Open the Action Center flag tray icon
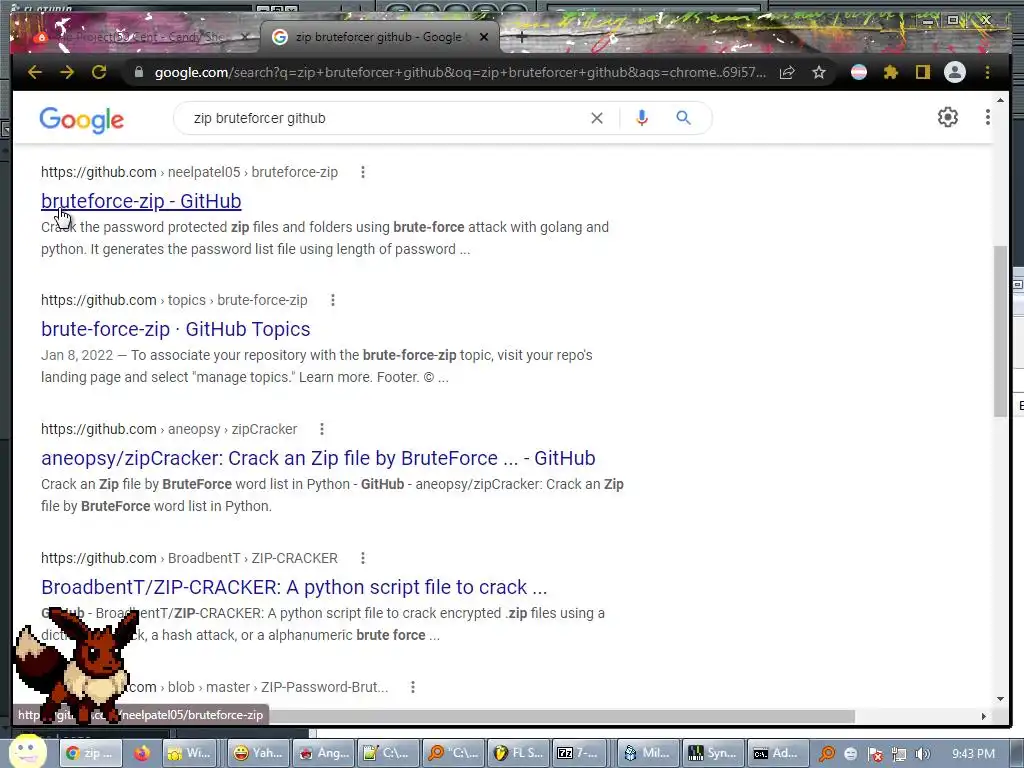This screenshot has width=1024, height=768. pyautogui.click(x=875, y=754)
